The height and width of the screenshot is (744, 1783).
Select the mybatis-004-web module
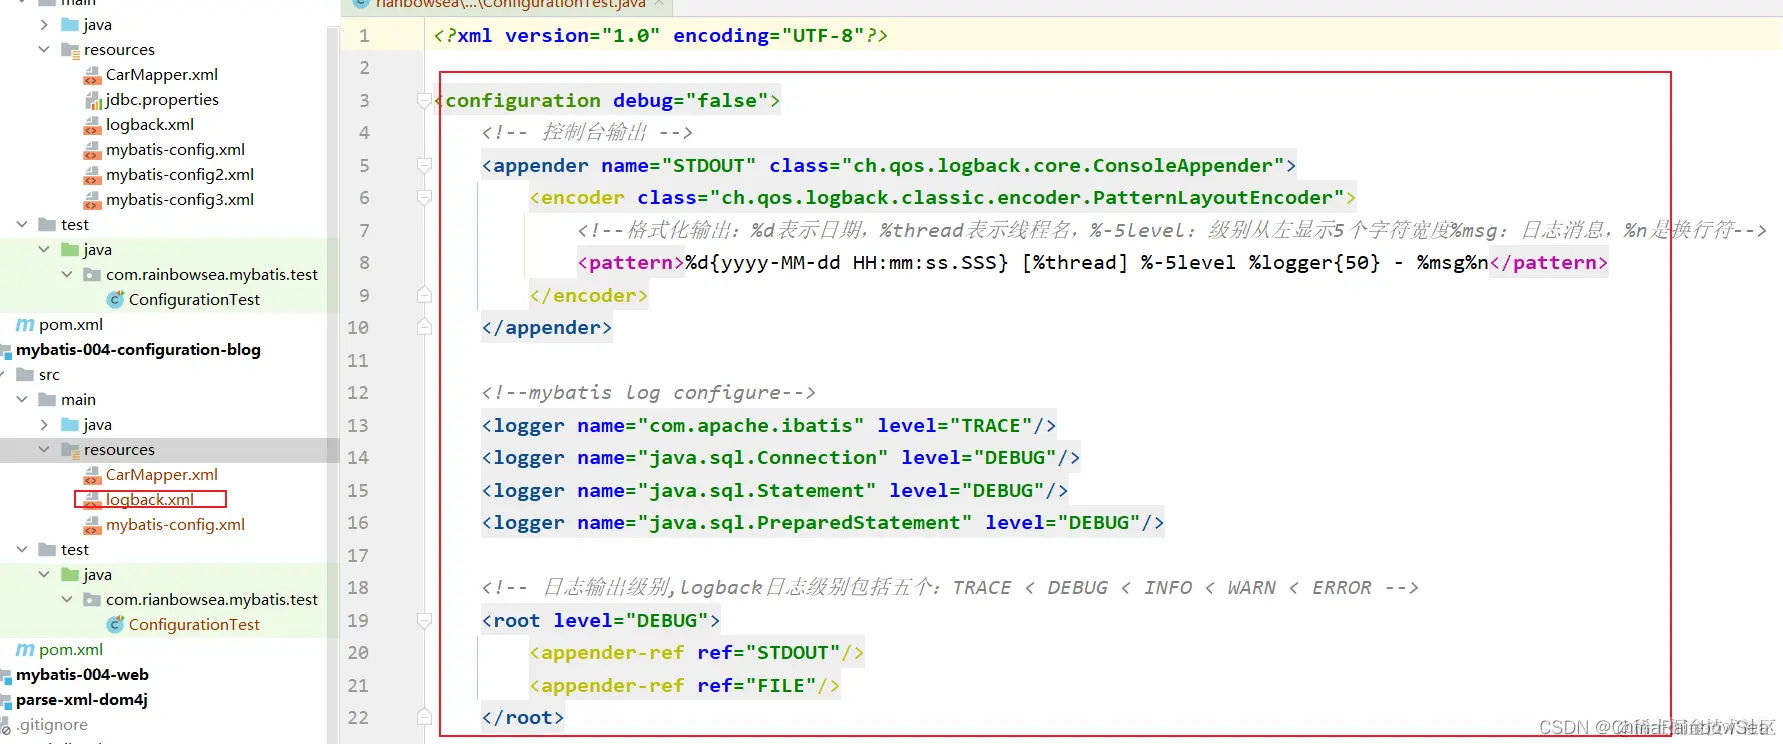click(x=82, y=675)
